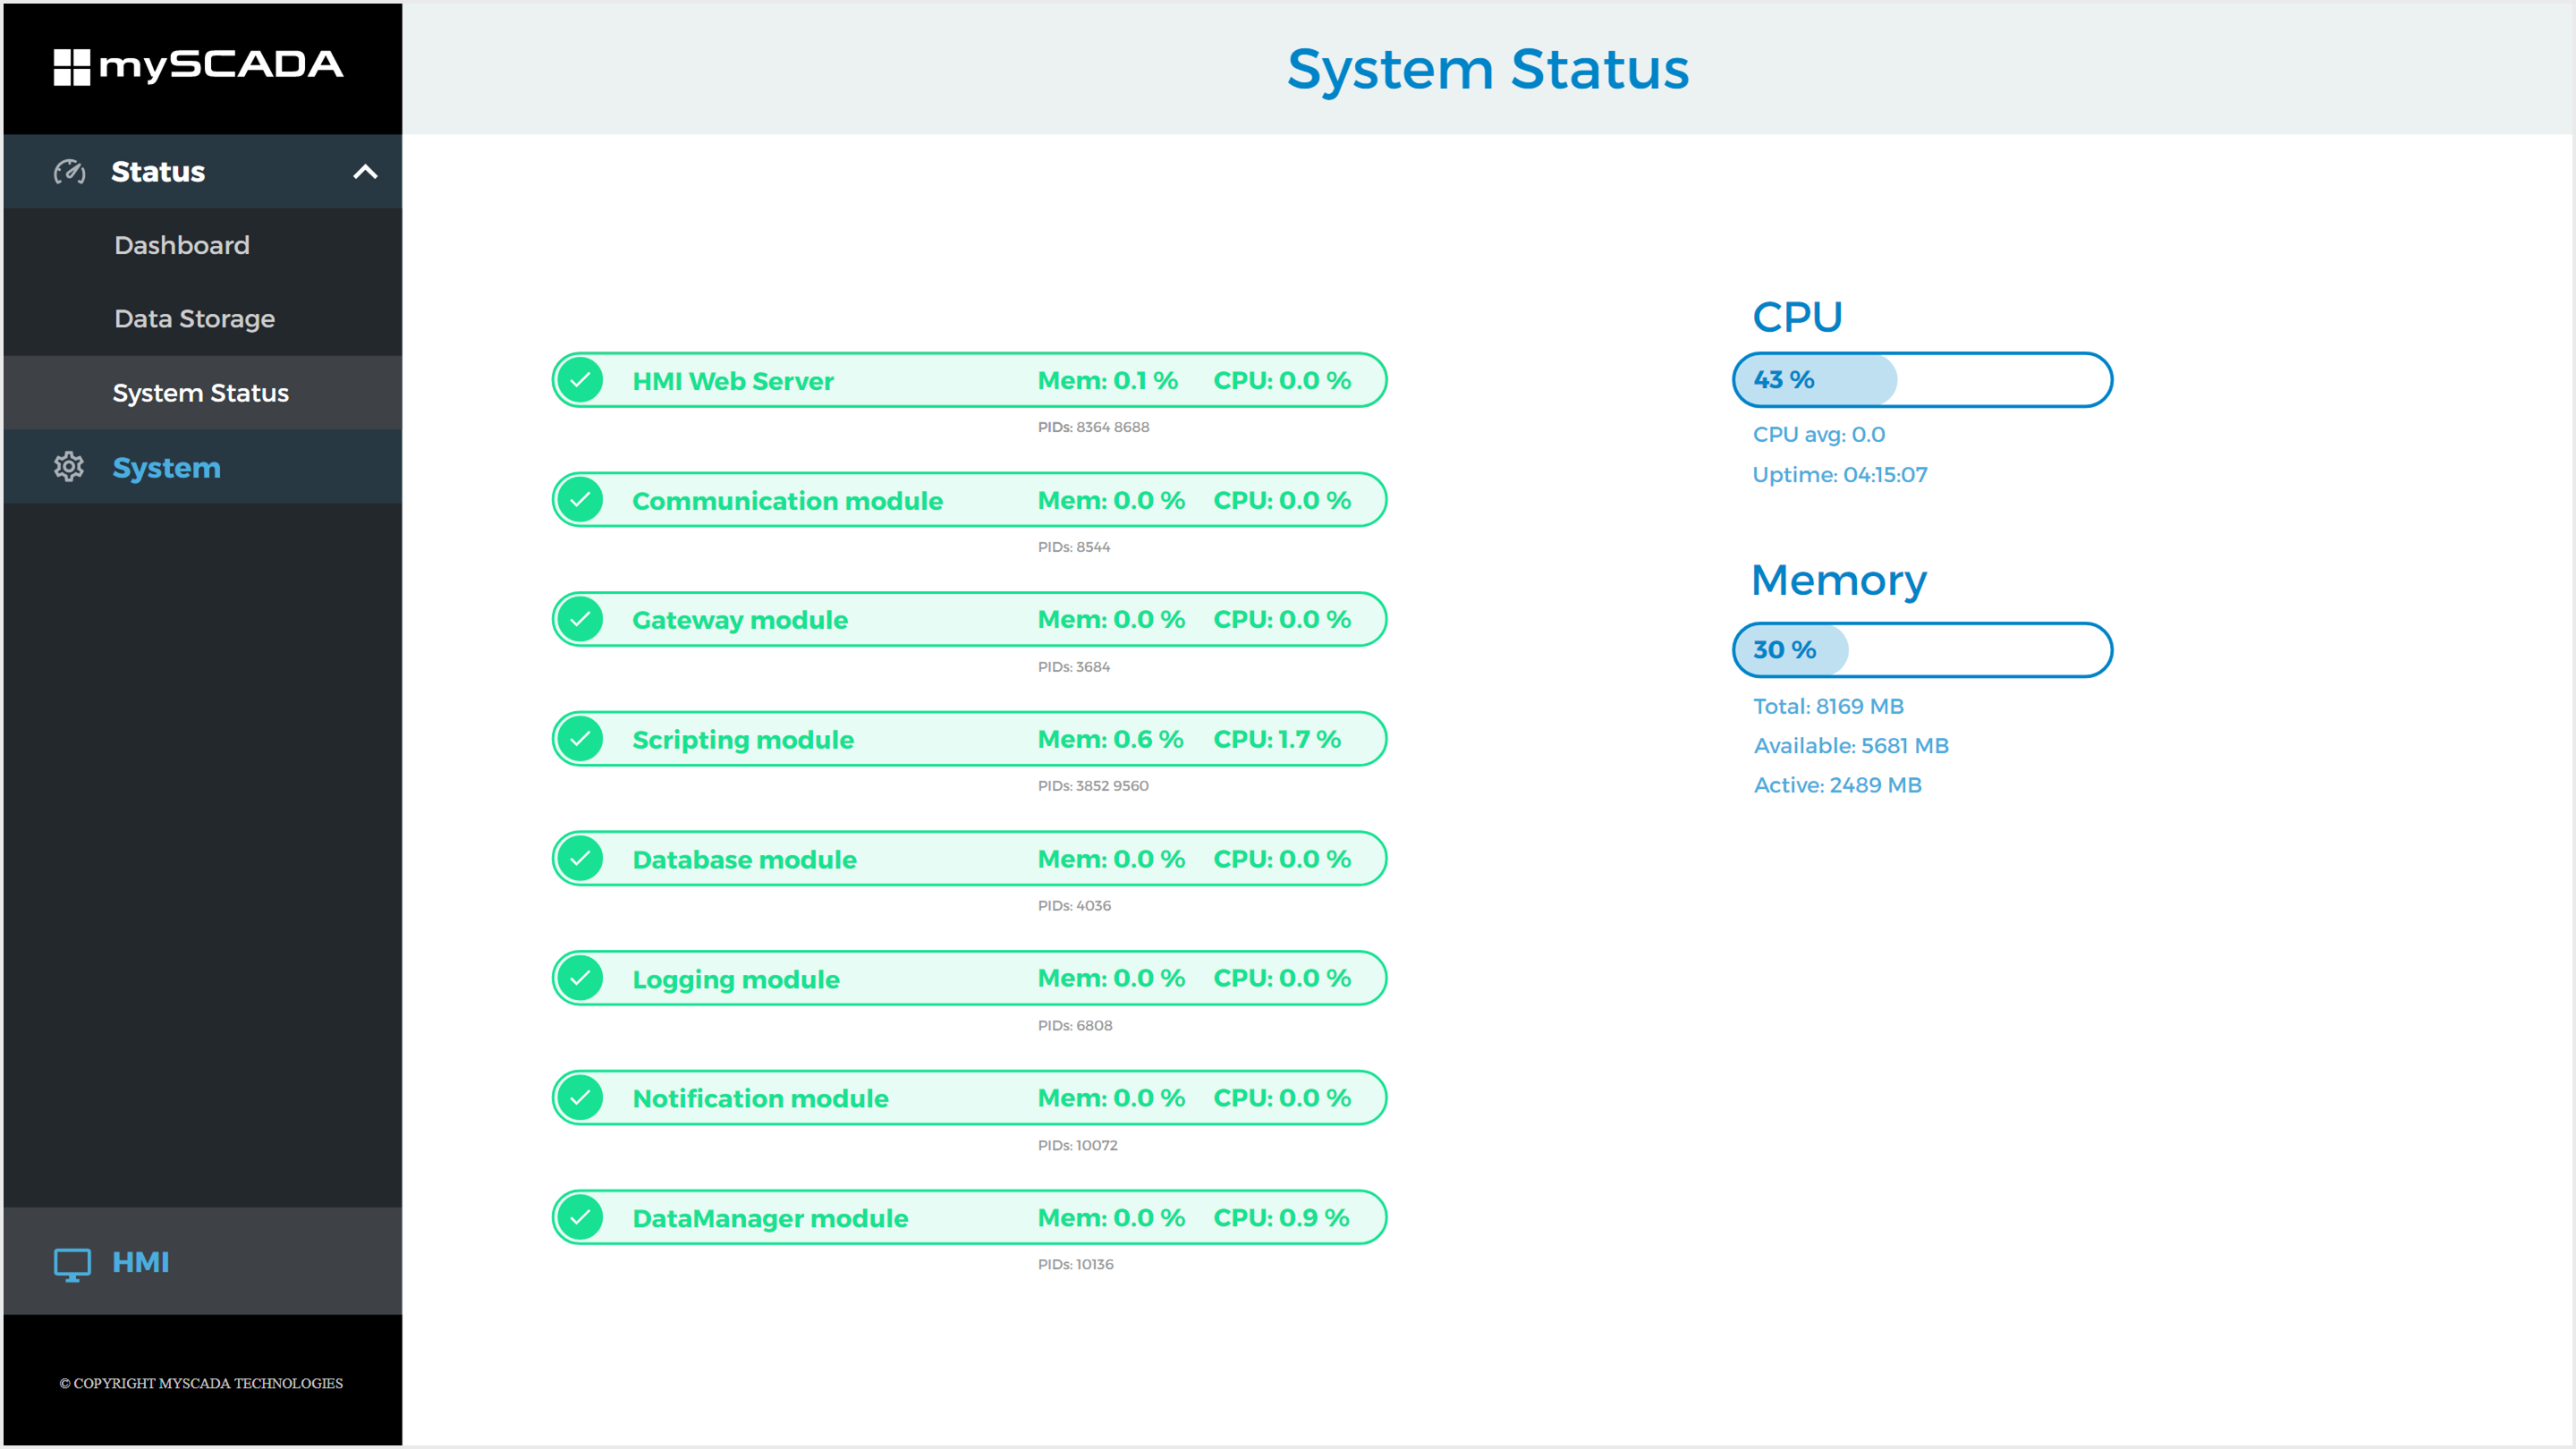This screenshot has width=2576, height=1449.
Task: Click Gateway module check icon
Action: (580, 619)
